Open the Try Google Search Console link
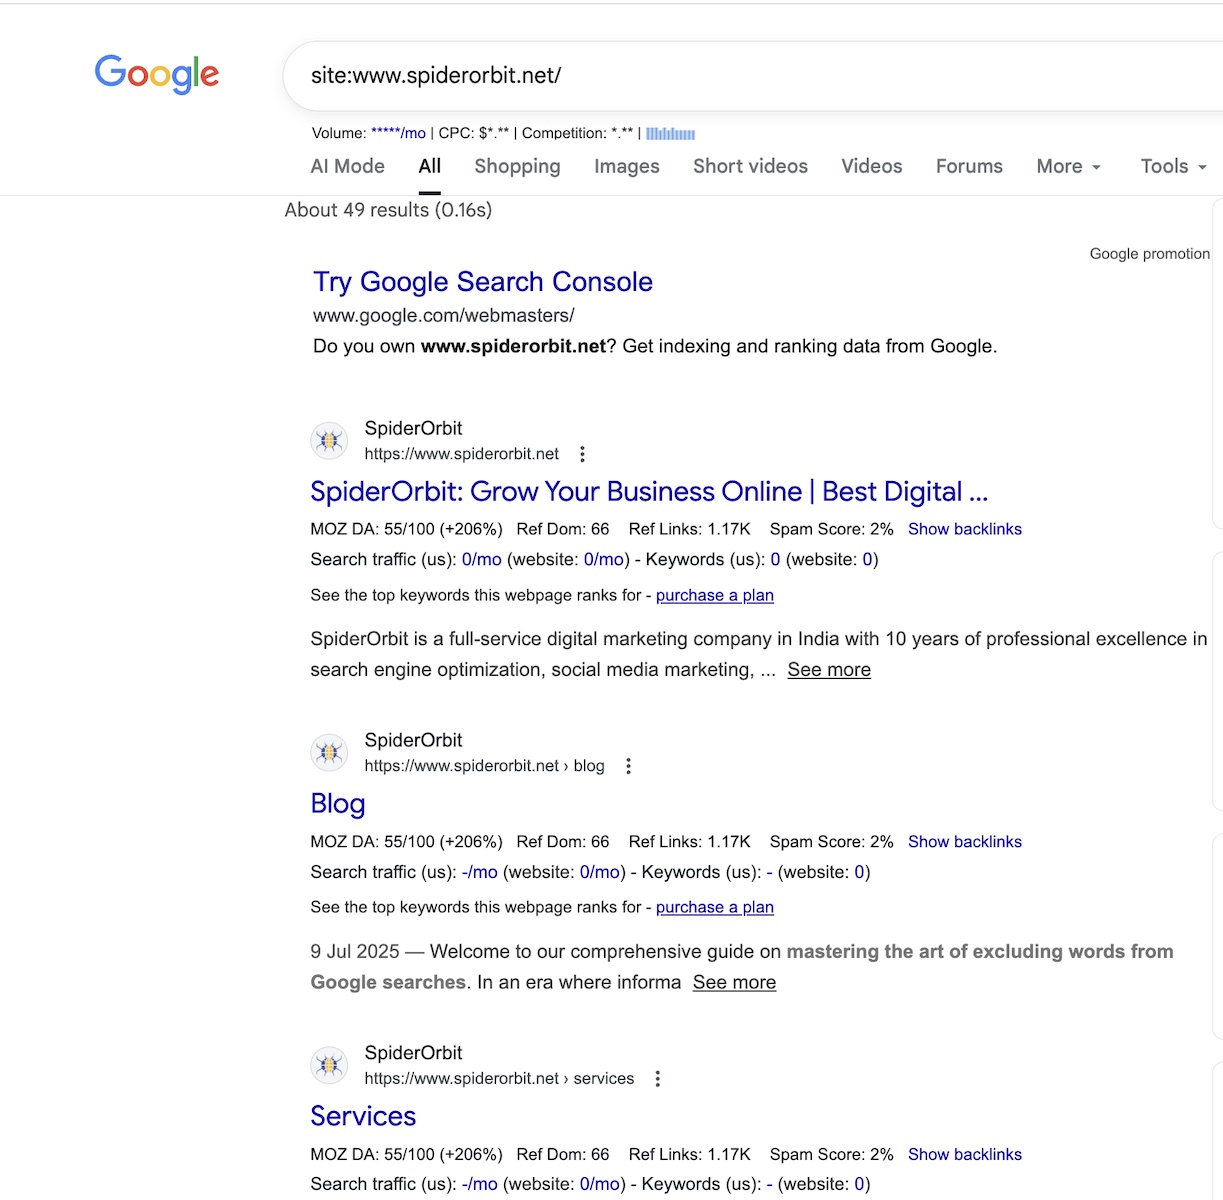 (482, 282)
